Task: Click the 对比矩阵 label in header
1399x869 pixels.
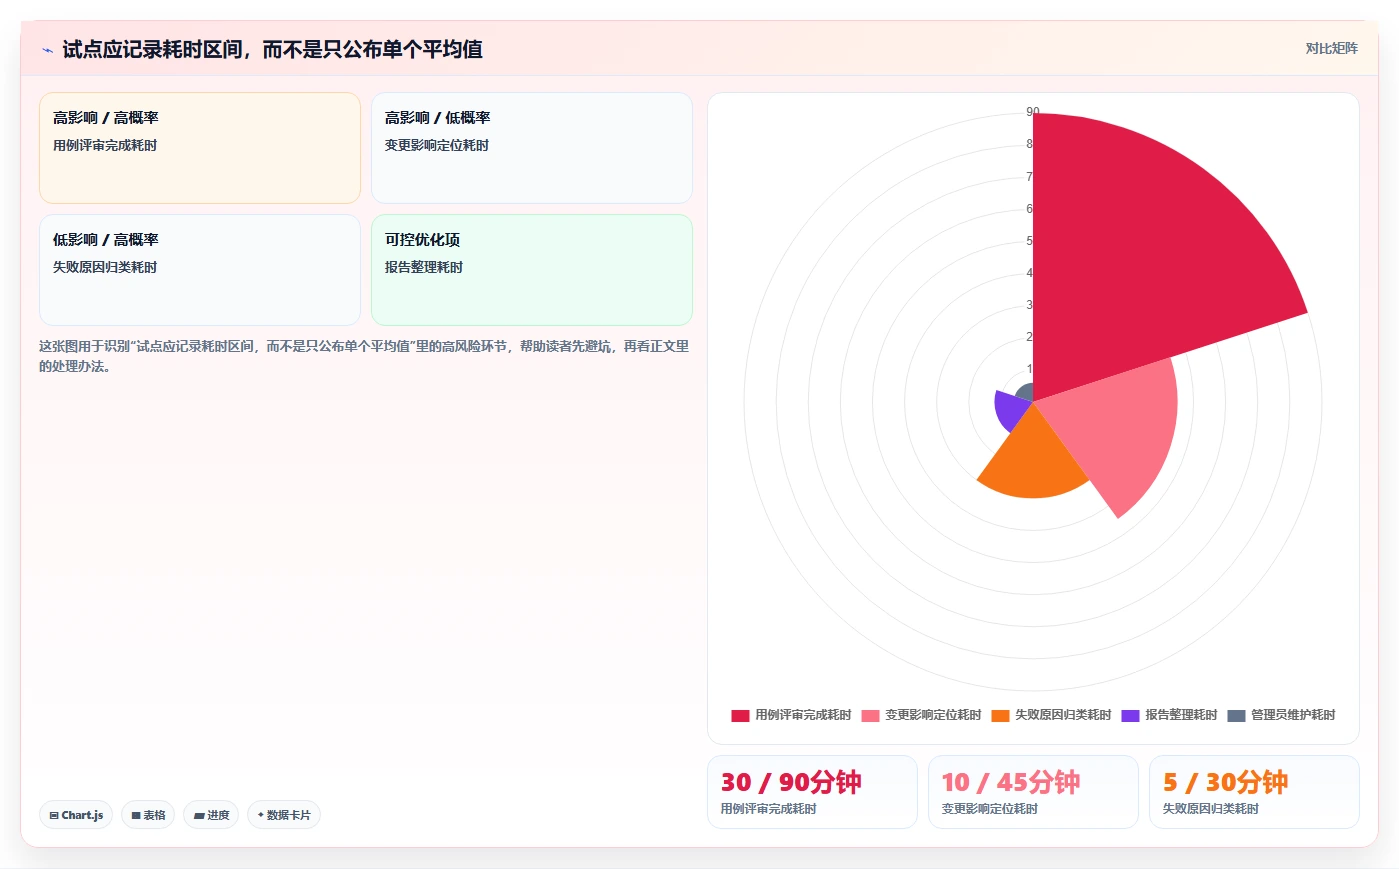Action: (x=1331, y=48)
